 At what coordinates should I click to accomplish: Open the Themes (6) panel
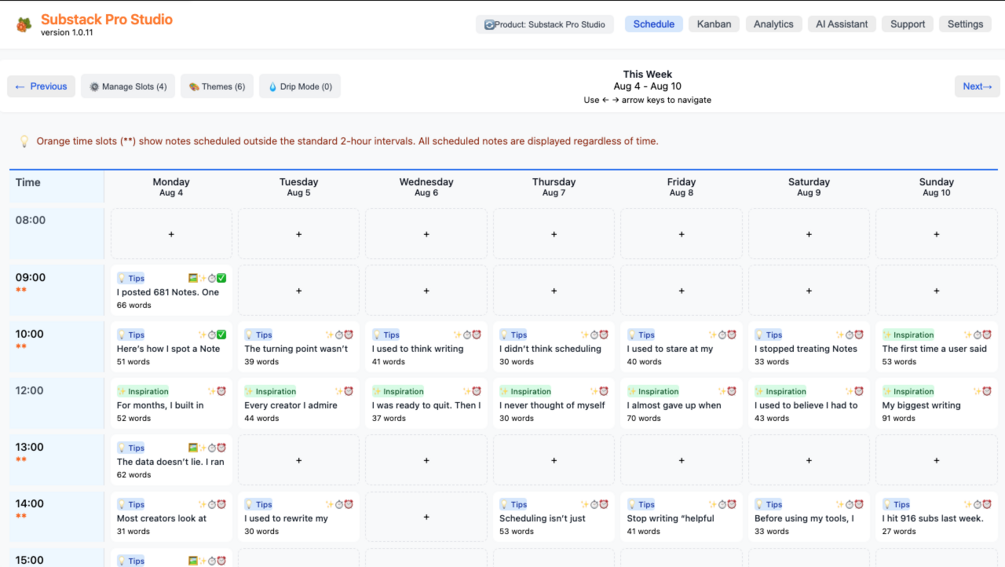click(x=217, y=87)
